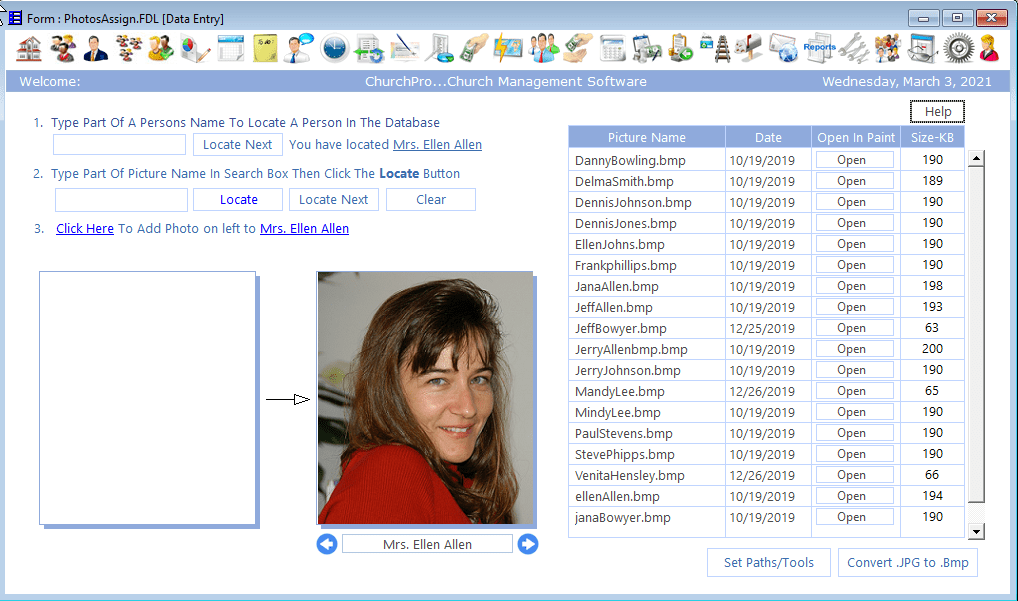The height and width of the screenshot is (601, 1018).
Task: Click the calendar with money and pen icon
Action: coord(647,49)
